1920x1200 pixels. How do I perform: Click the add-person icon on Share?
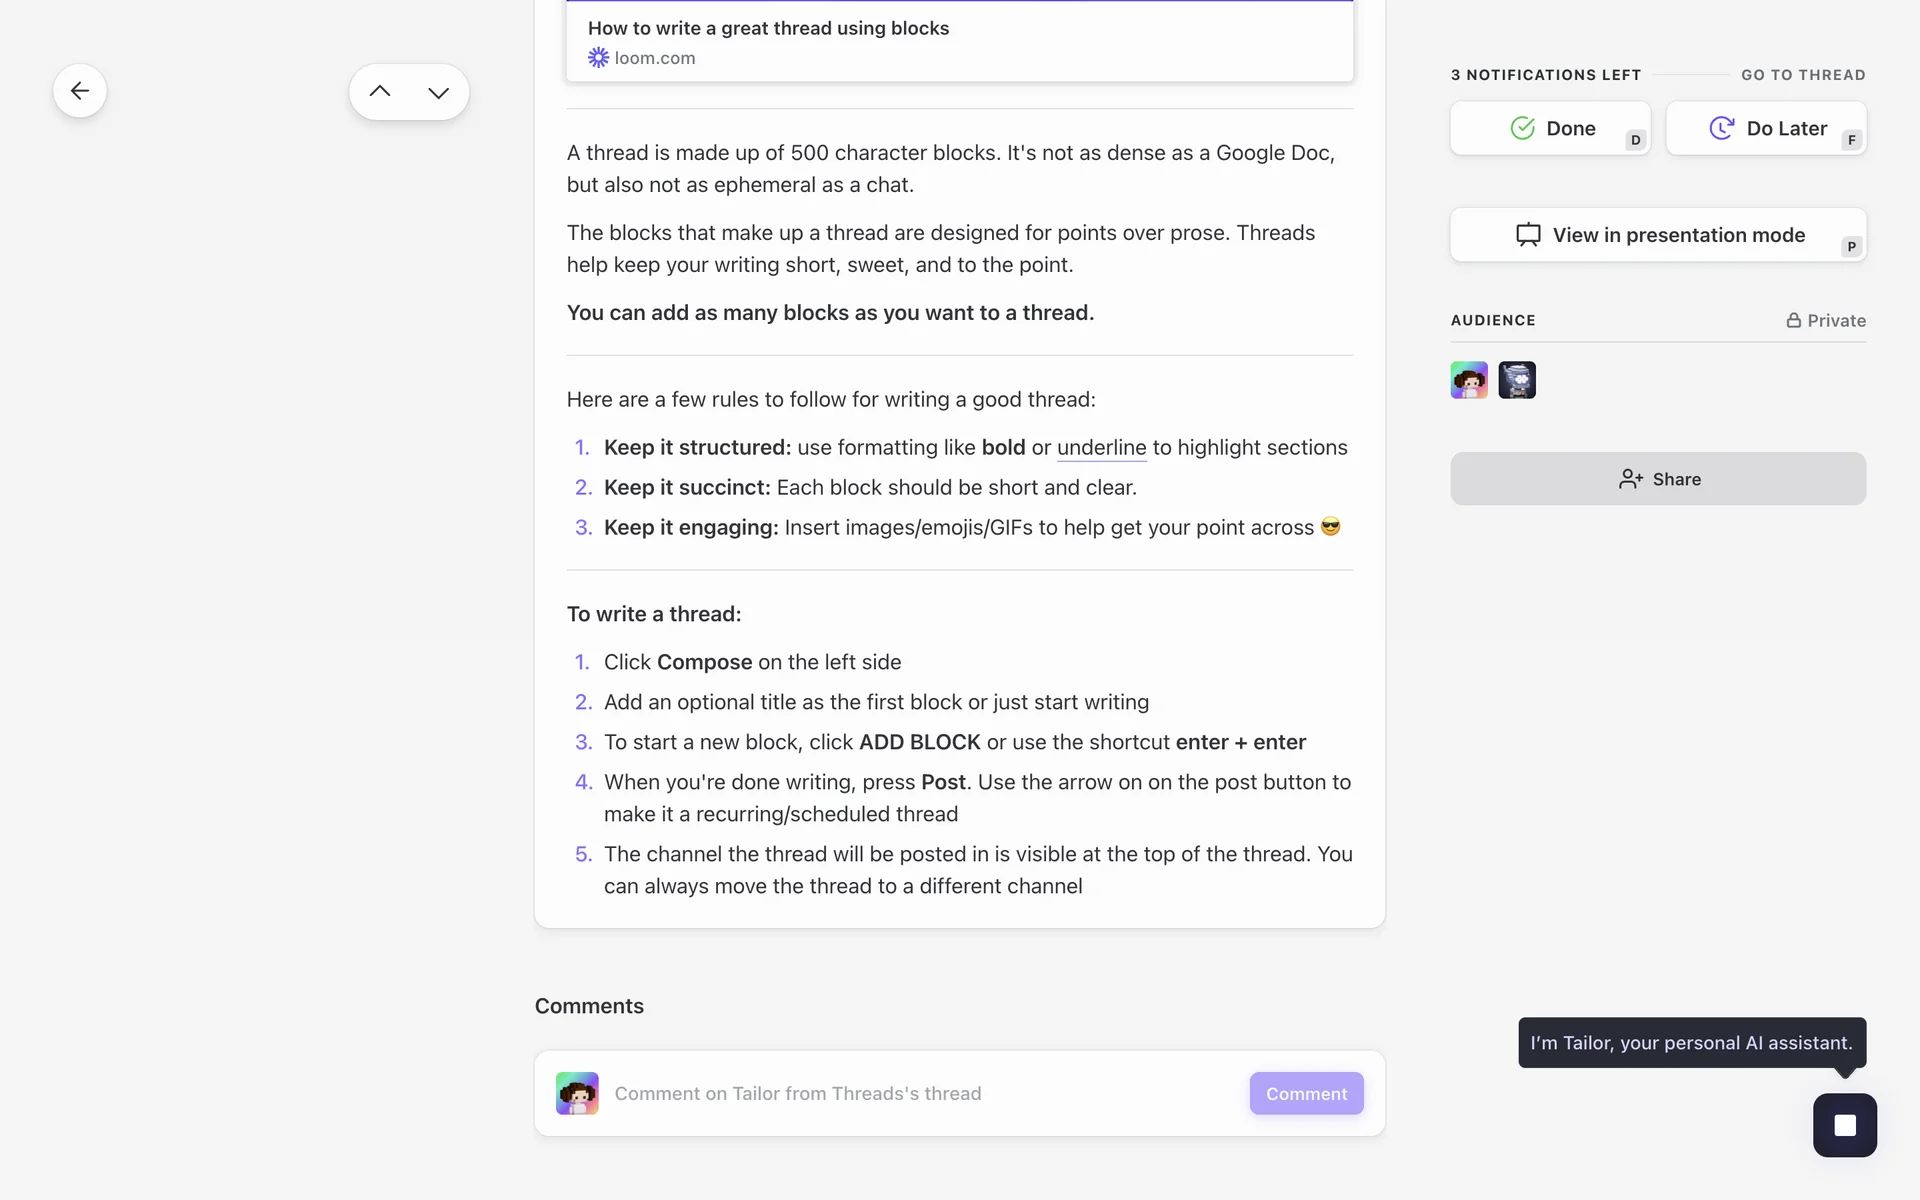1630,479
